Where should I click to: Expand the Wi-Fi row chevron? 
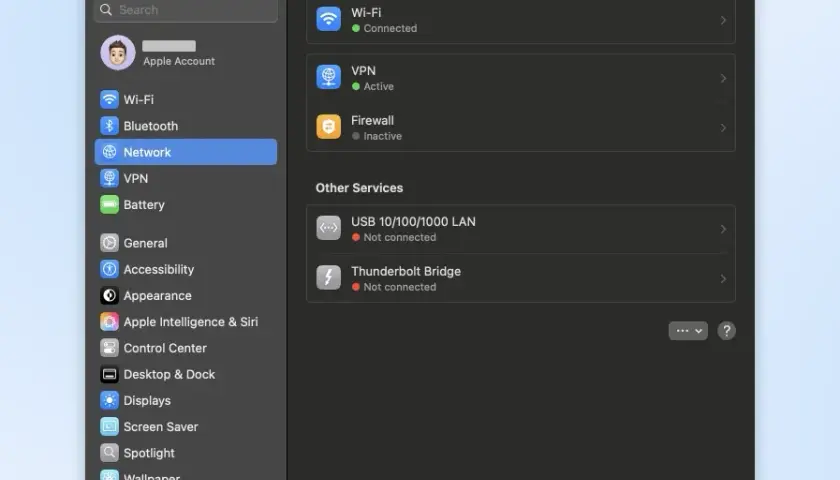[x=723, y=20]
